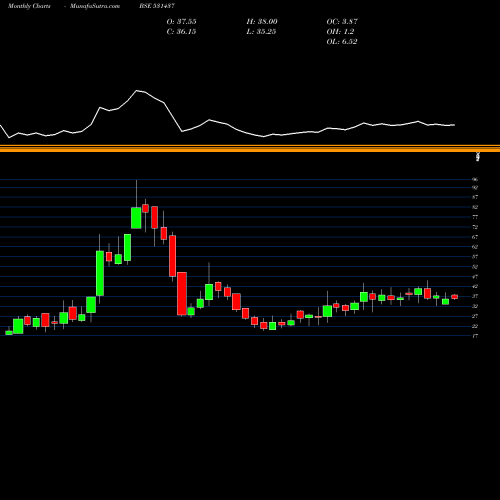This screenshot has height=500, width=500.
Task: Select the tall green candle rising from 37 to 59
Action: click(x=100, y=273)
